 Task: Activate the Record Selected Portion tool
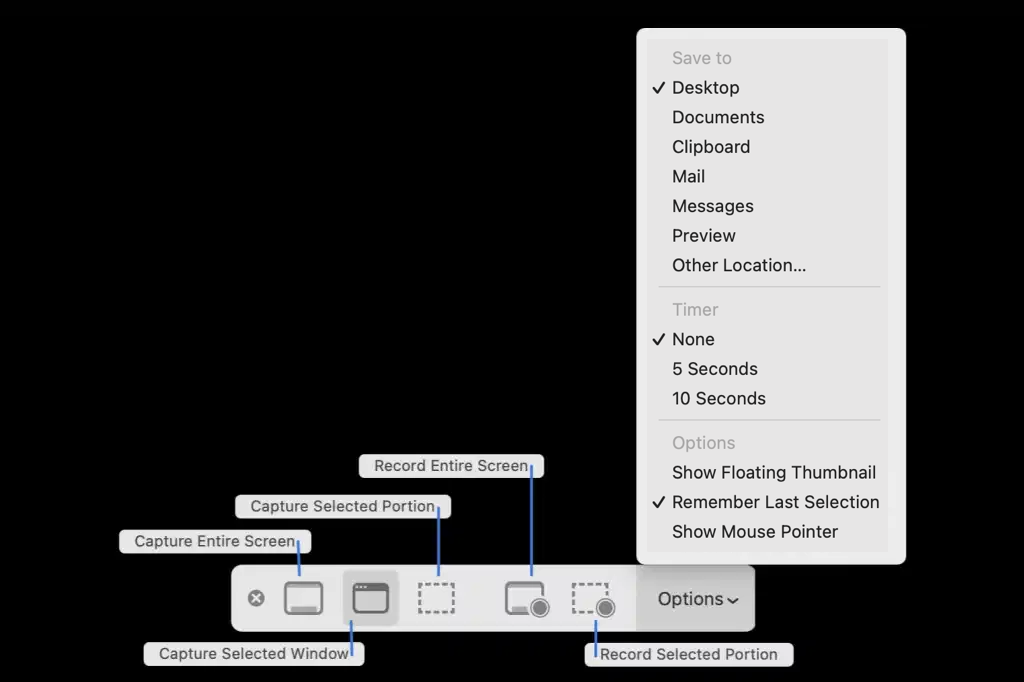point(592,598)
